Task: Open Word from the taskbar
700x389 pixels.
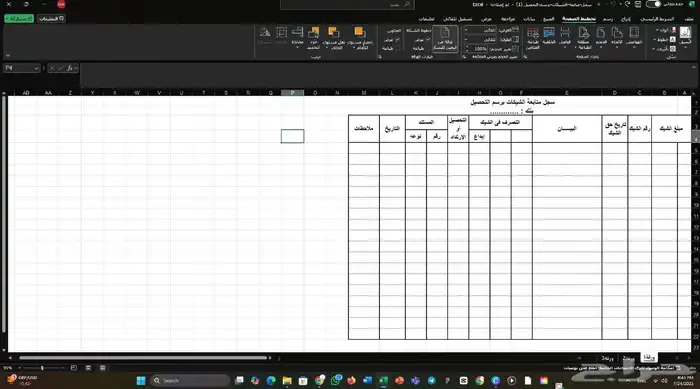Action: point(367,381)
